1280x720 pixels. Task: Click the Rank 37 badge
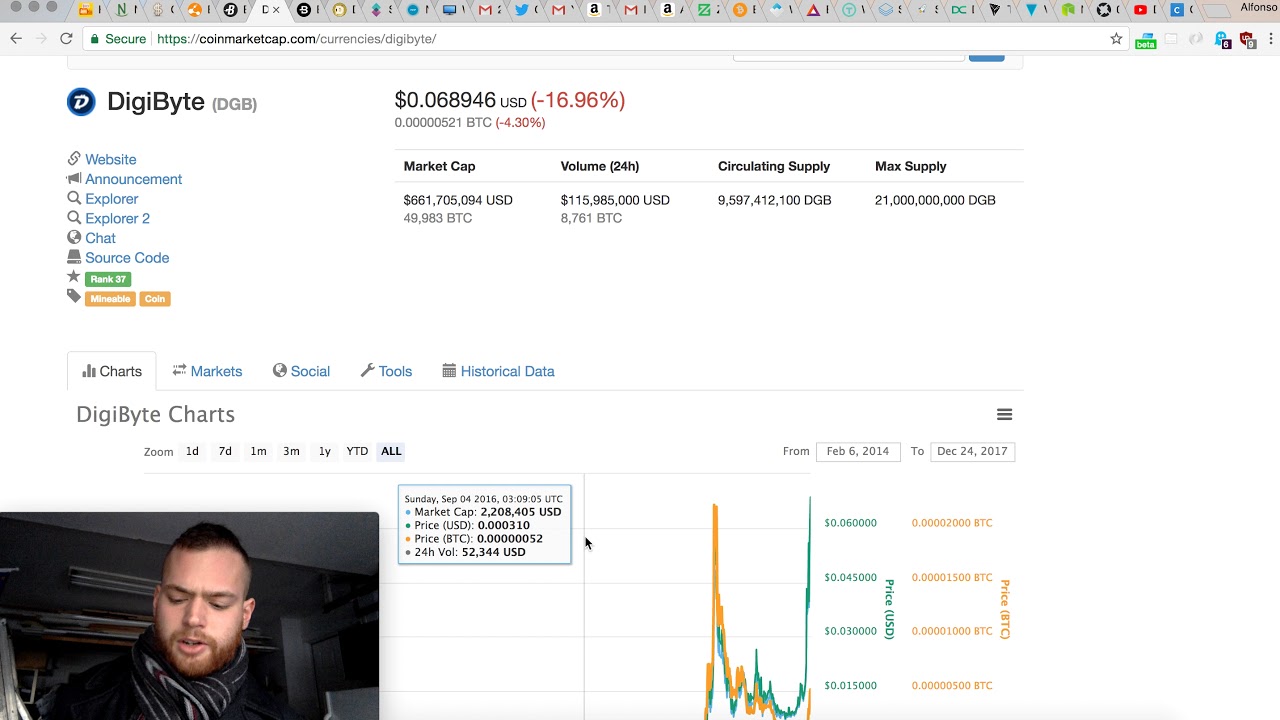click(x=108, y=279)
